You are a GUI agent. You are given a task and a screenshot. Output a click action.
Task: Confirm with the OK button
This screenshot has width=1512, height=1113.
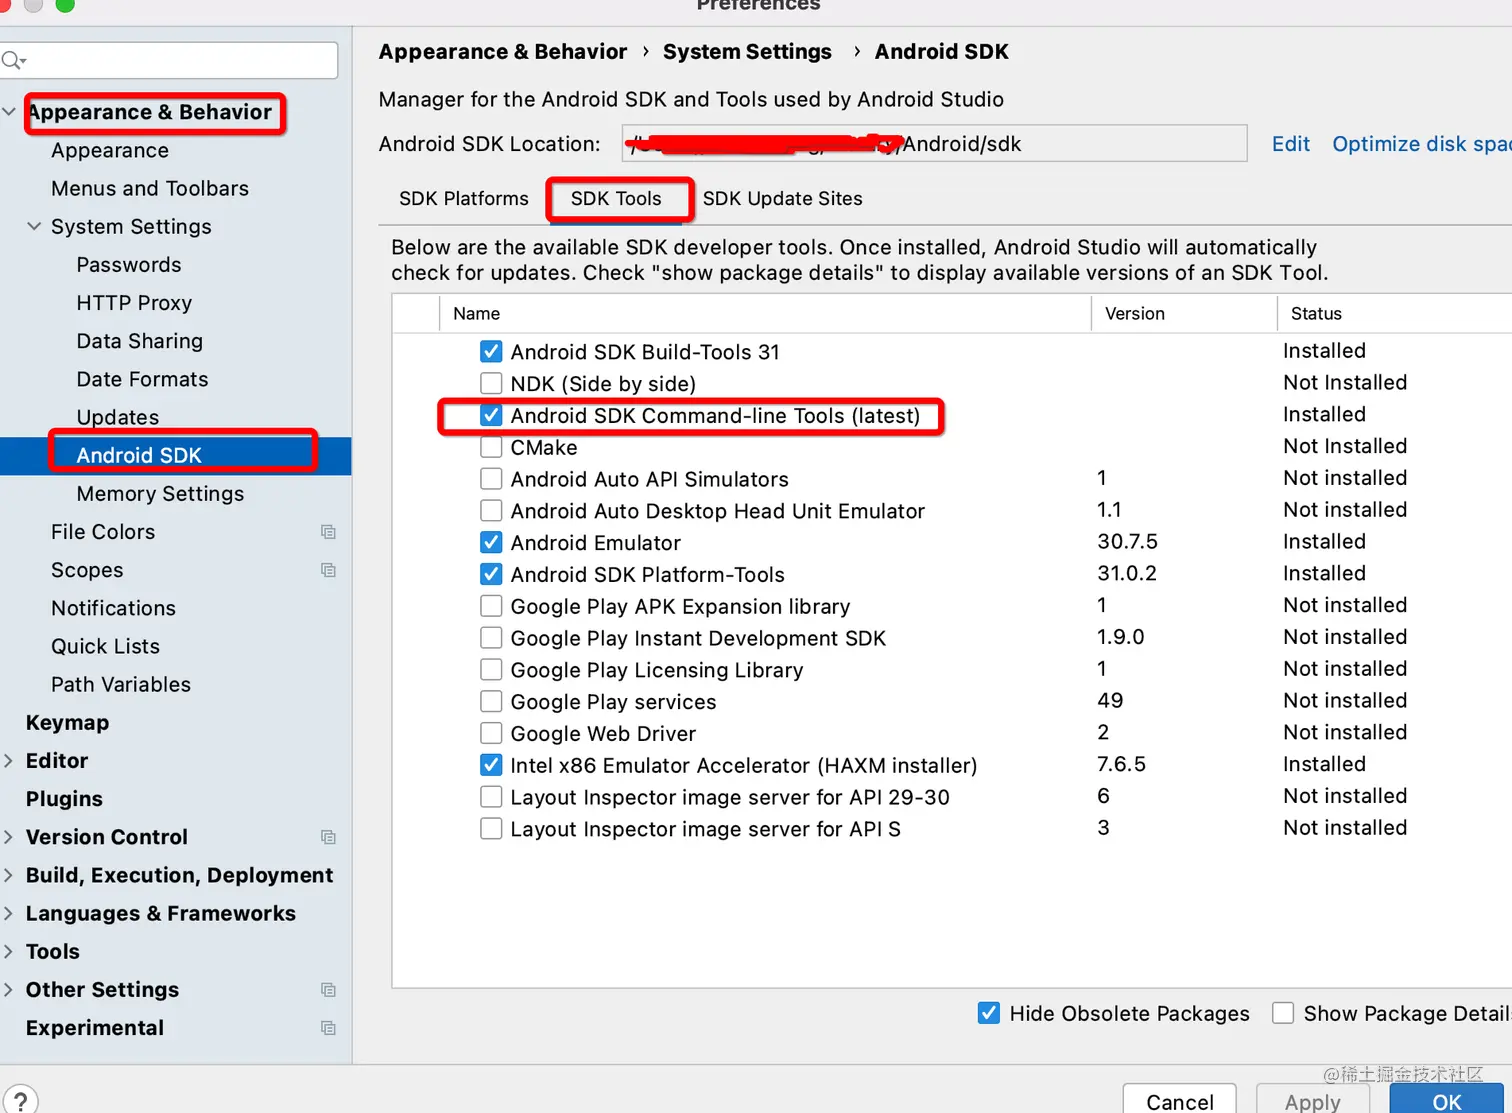tap(1447, 1101)
